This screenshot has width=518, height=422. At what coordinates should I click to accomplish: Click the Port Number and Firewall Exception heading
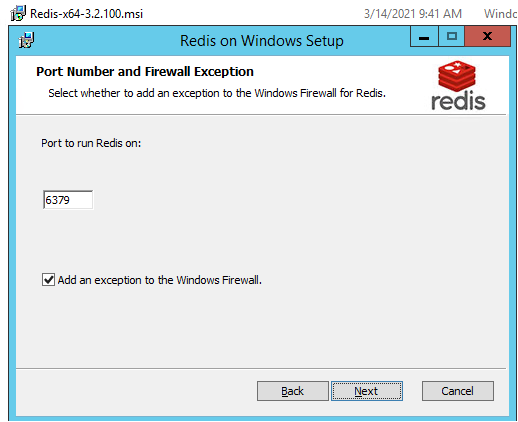[x=145, y=72]
